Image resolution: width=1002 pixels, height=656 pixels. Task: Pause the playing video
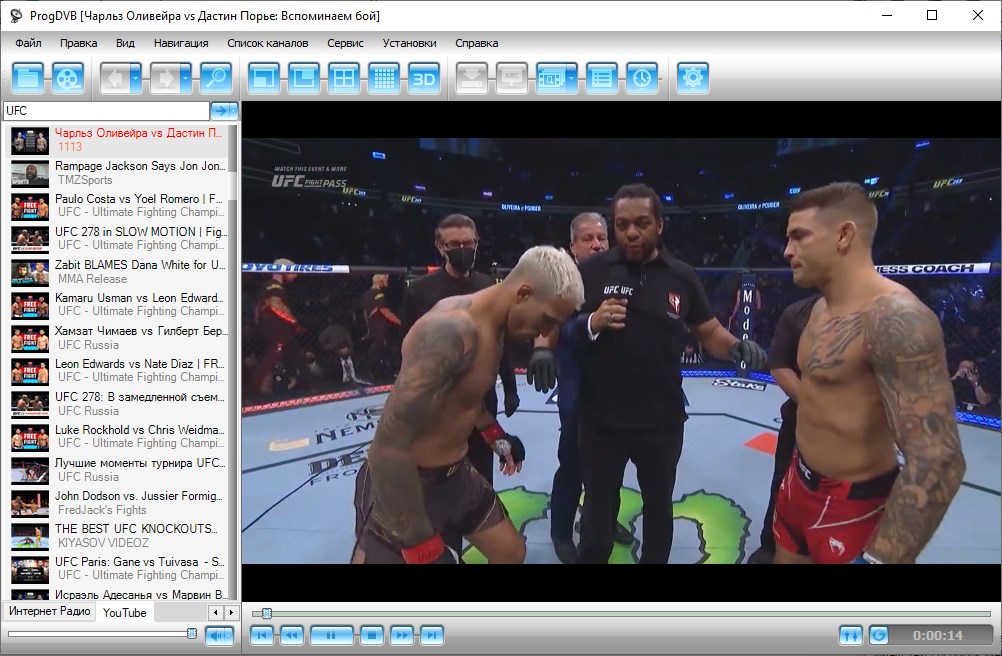coord(331,635)
